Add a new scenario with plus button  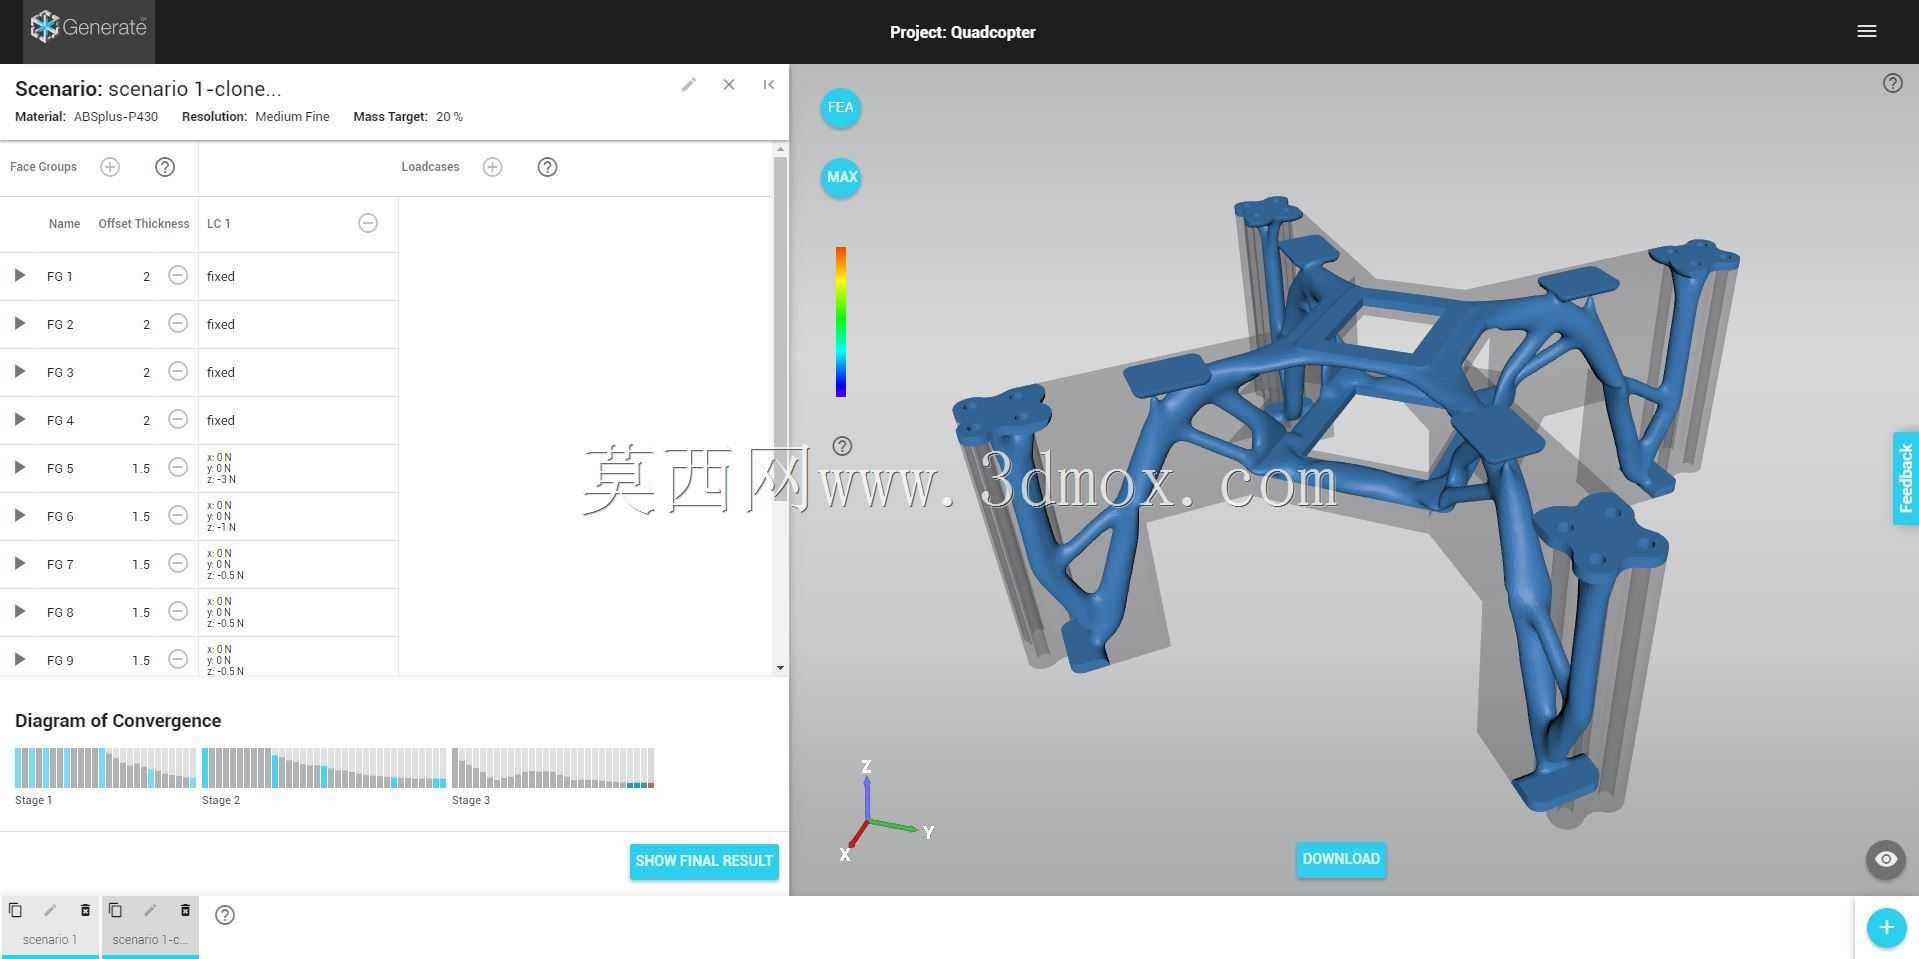pyautogui.click(x=1886, y=927)
